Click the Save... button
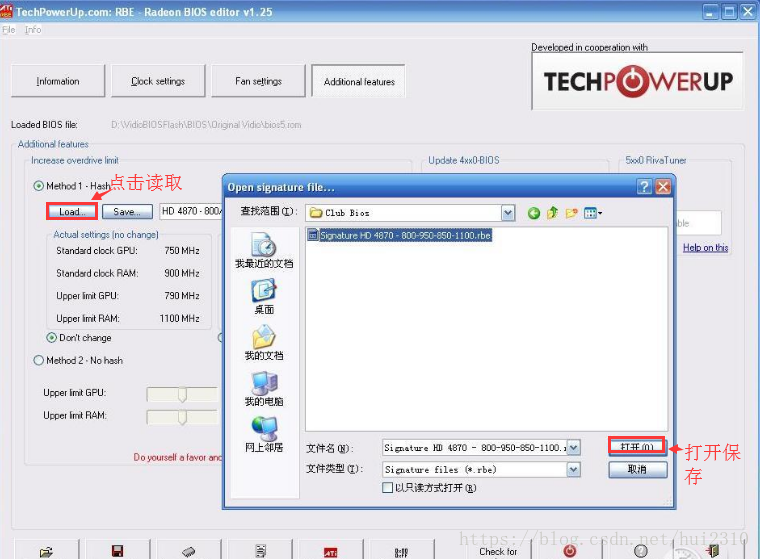 click(x=127, y=211)
